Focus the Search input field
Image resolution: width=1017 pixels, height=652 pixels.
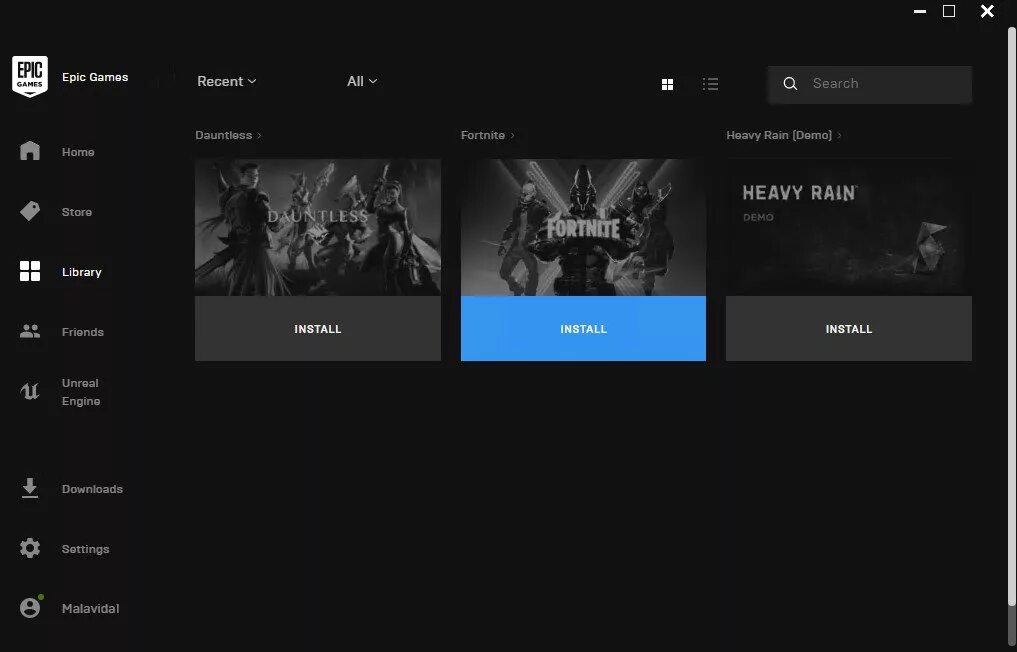[870, 84]
